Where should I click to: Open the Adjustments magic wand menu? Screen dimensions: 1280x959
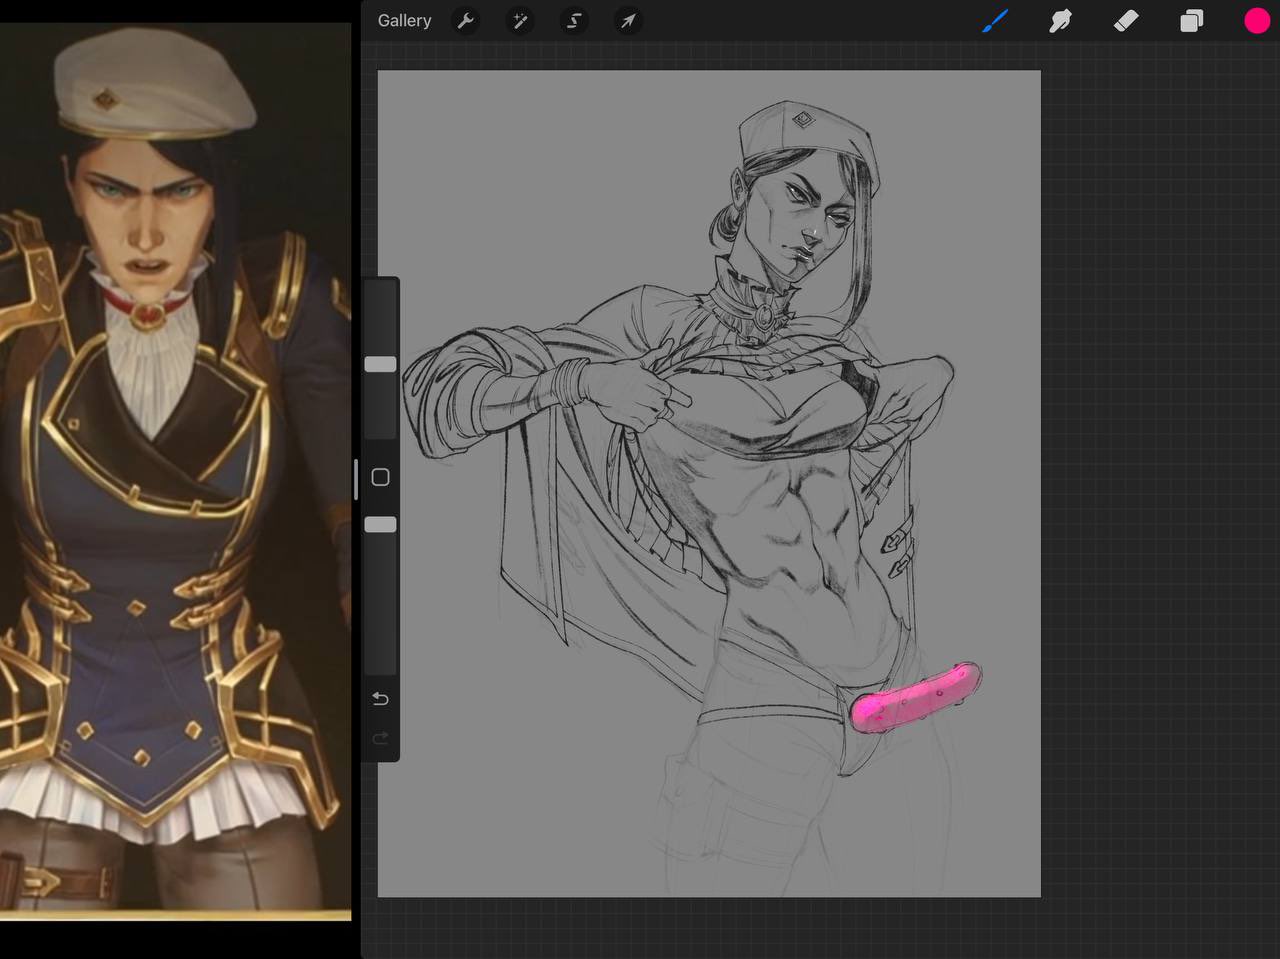pos(520,21)
